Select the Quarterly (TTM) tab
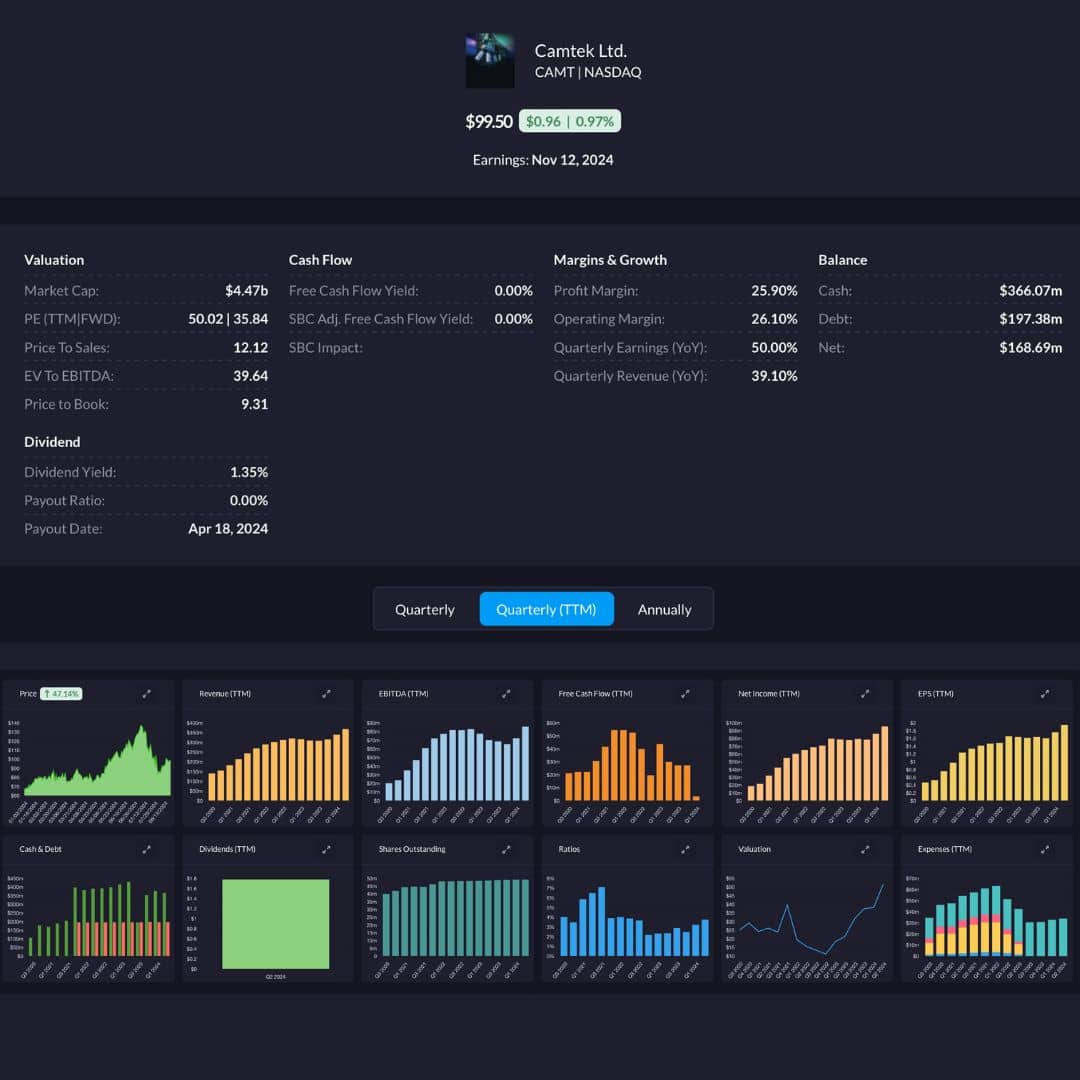1080x1080 pixels. pos(546,610)
